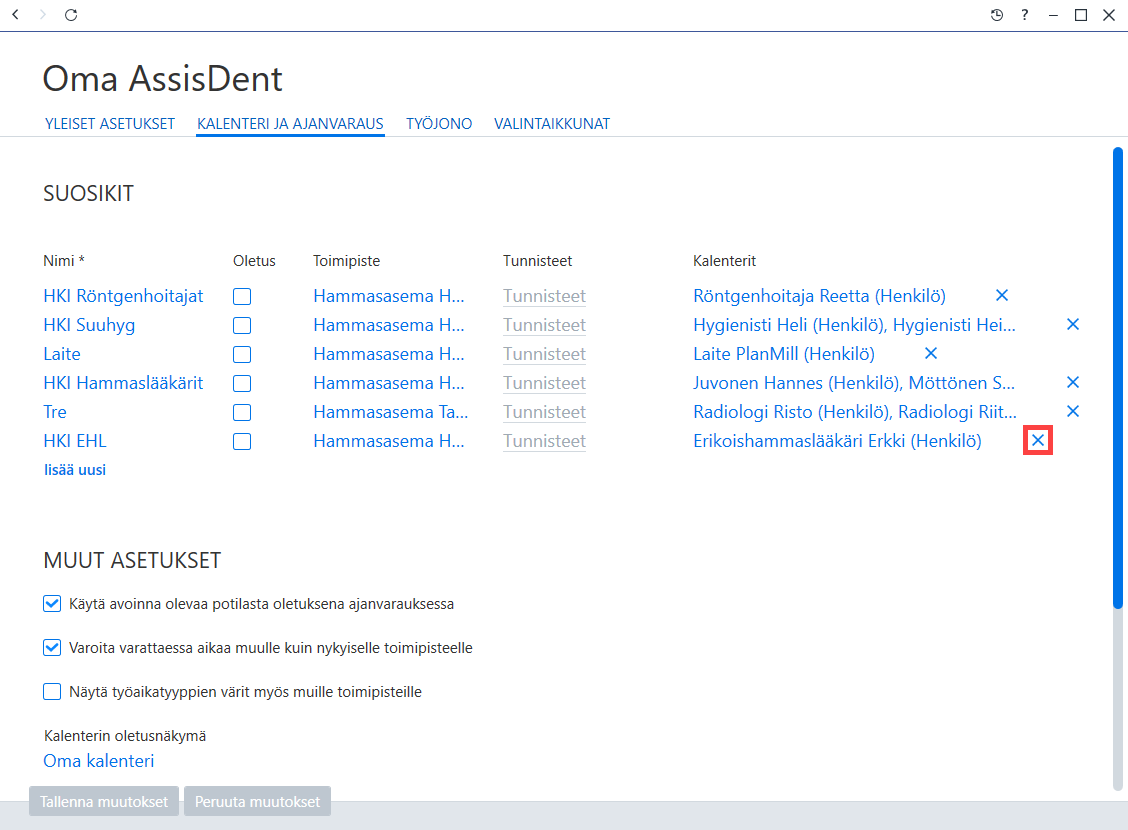Switch to Yleiset asetukset tab
Image resolution: width=1128 pixels, height=830 pixels.
click(x=109, y=124)
